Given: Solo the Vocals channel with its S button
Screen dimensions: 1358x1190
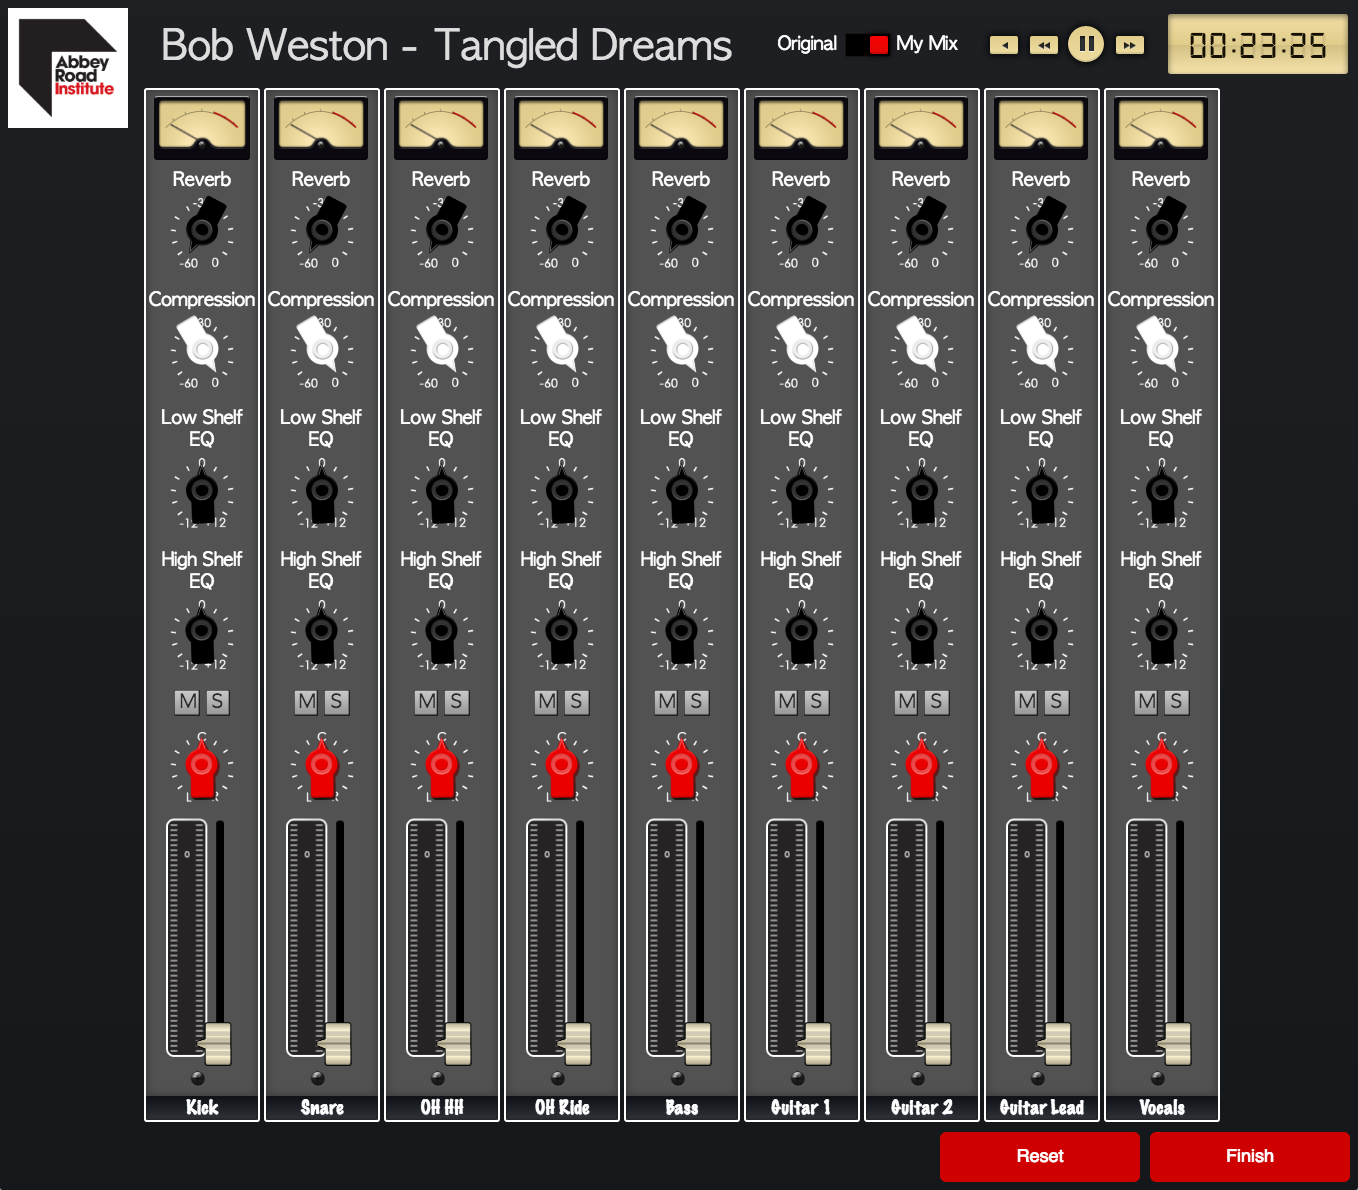Looking at the screenshot, I should [1177, 702].
